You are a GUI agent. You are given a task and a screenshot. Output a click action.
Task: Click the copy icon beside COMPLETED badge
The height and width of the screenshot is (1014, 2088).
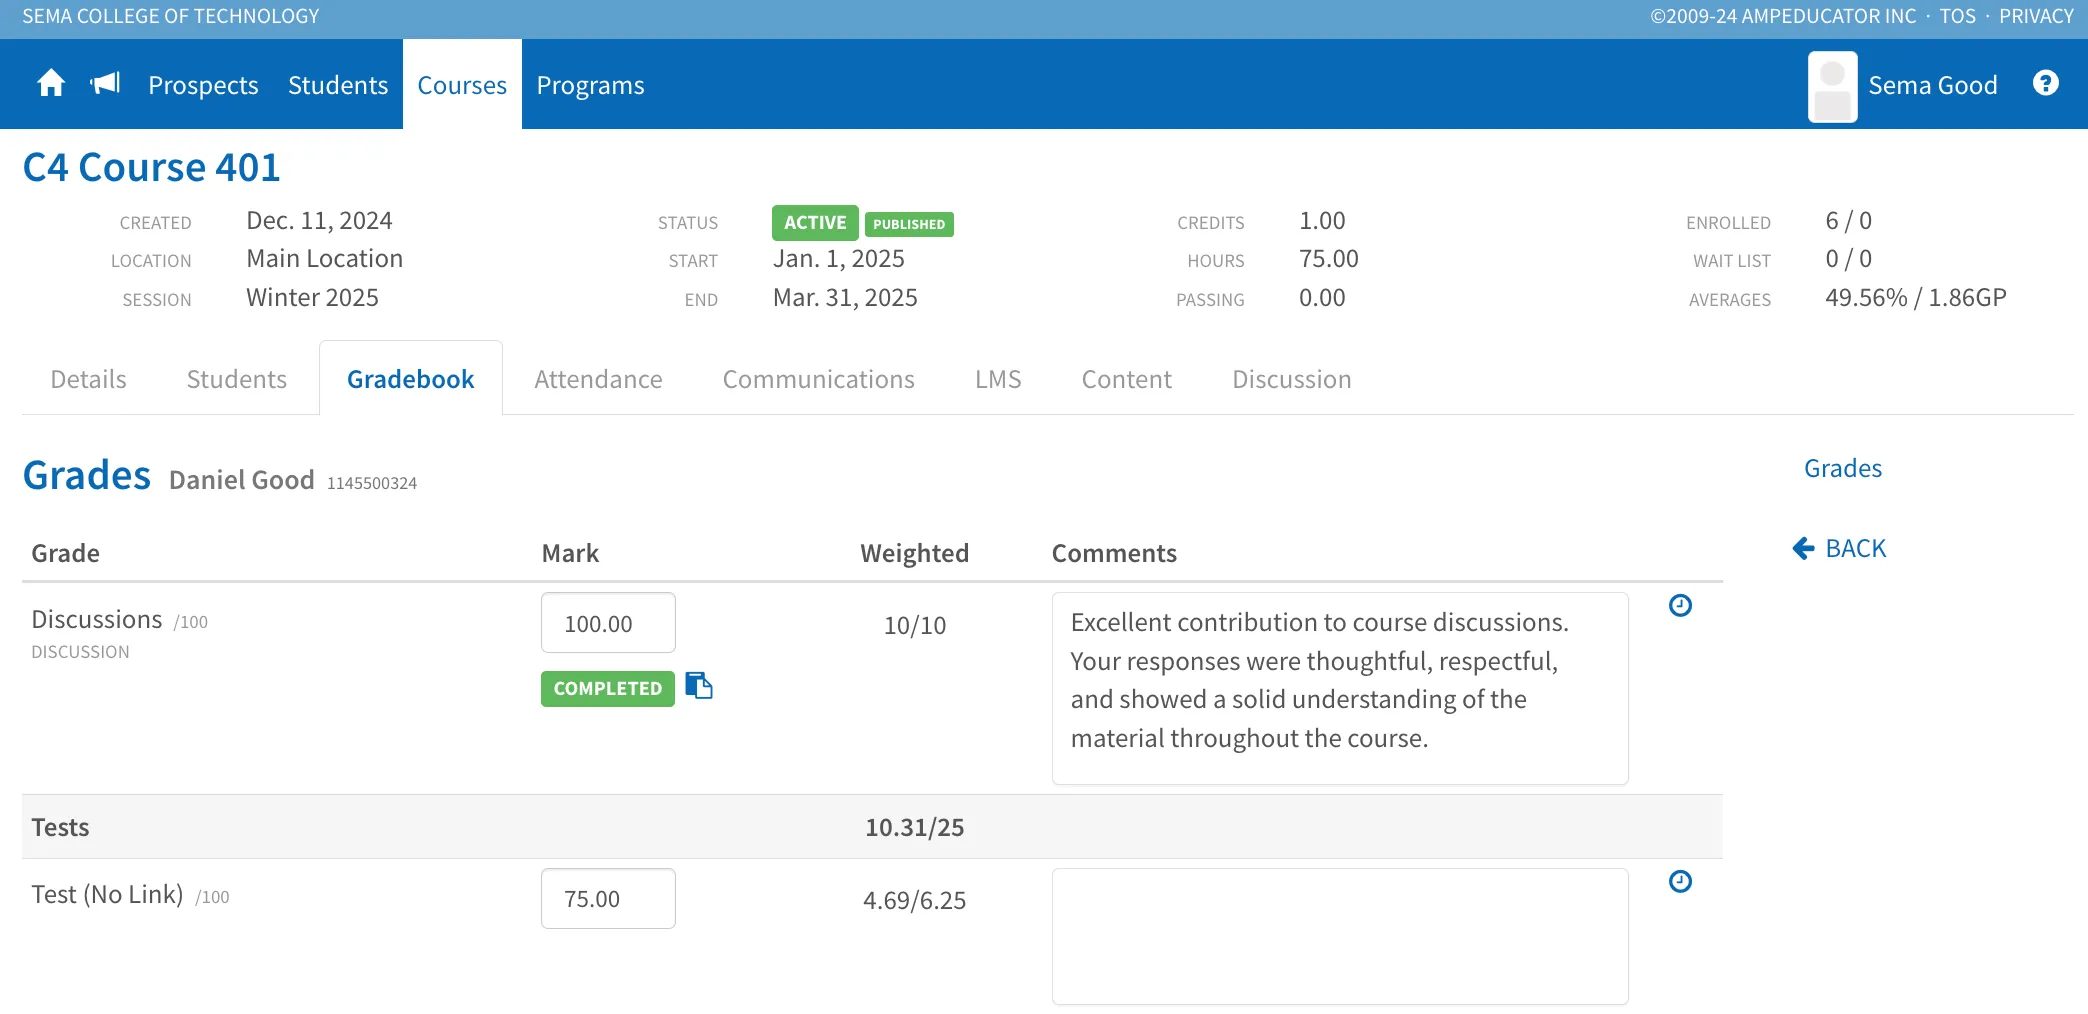coord(699,686)
